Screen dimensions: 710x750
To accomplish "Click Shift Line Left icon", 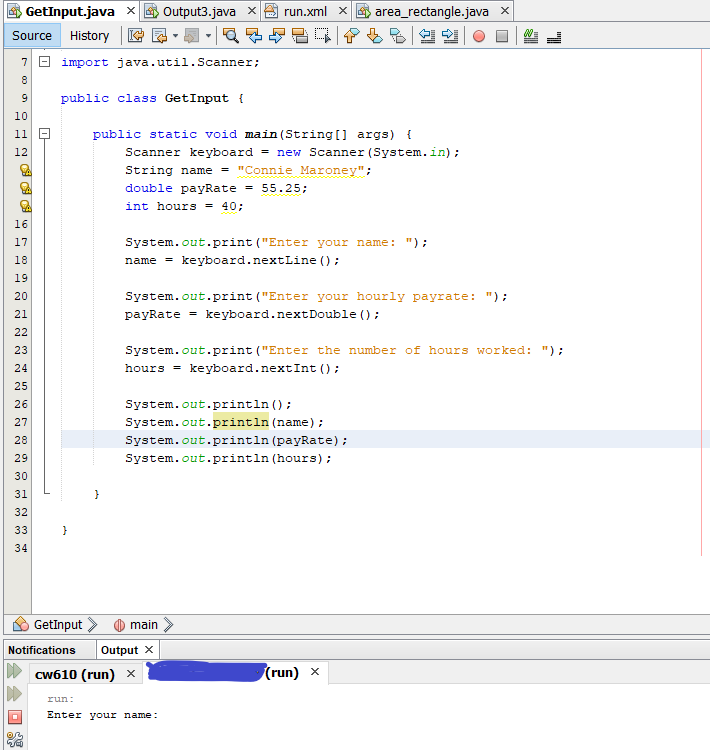I will [x=427, y=36].
